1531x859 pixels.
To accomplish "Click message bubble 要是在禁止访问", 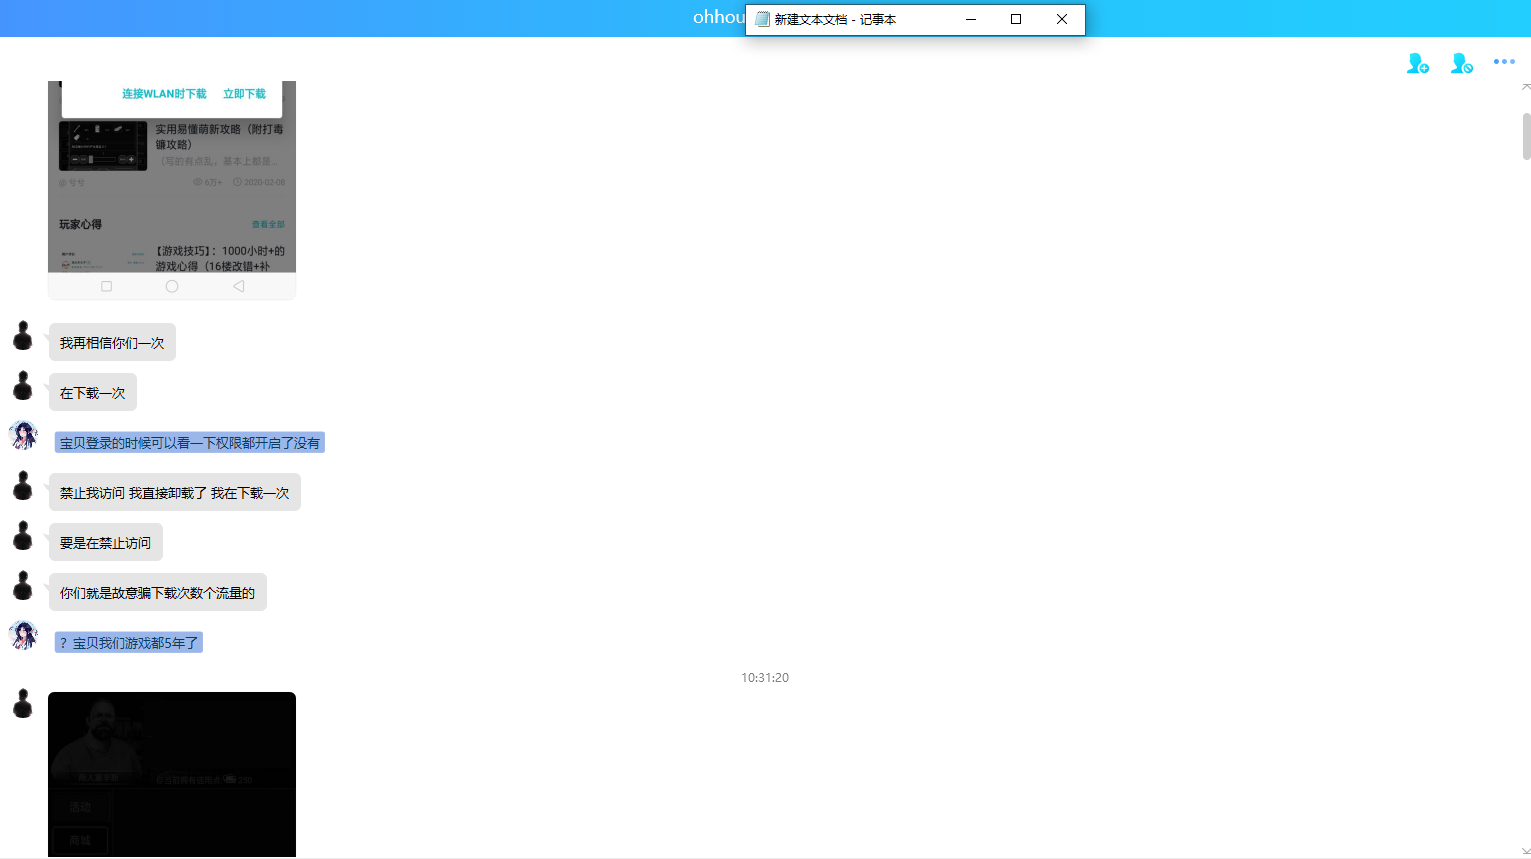I will point(106,542).
